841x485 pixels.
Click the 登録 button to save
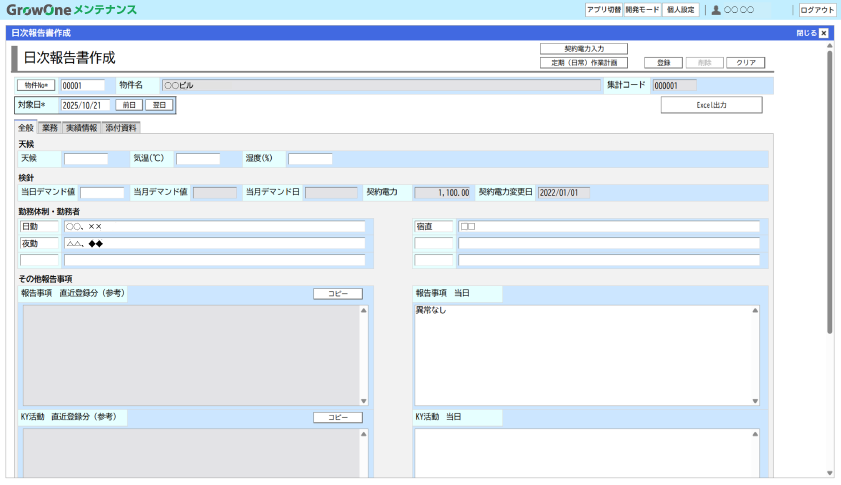coord(663,63)
